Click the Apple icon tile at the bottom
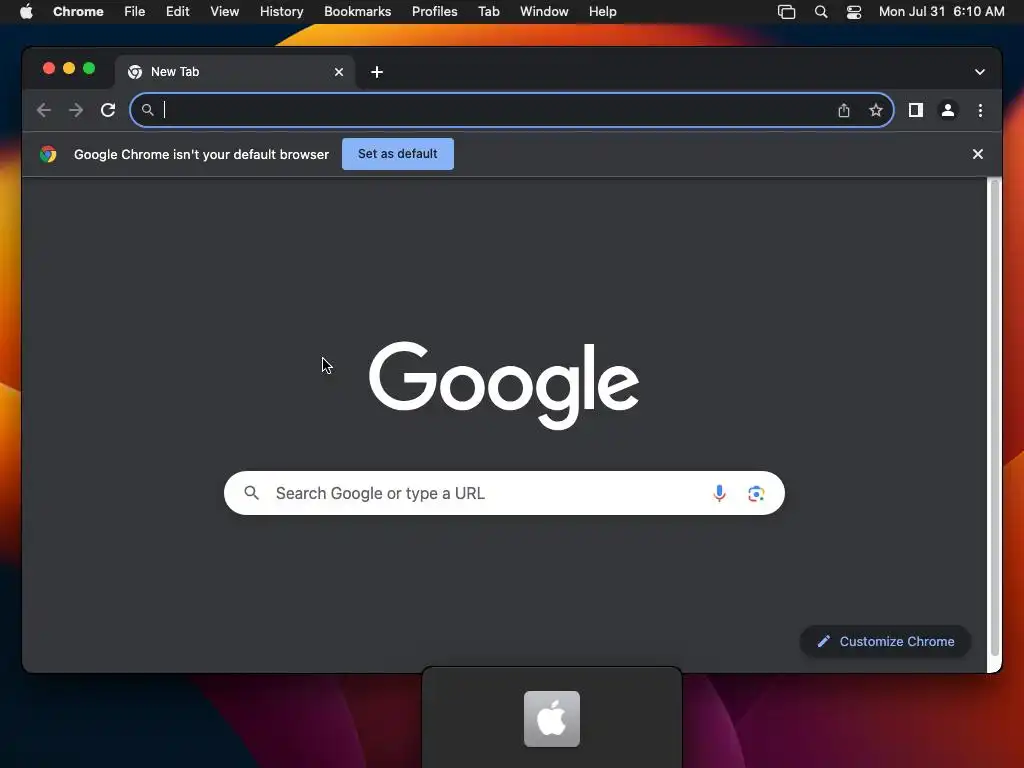 coord(552,718)
